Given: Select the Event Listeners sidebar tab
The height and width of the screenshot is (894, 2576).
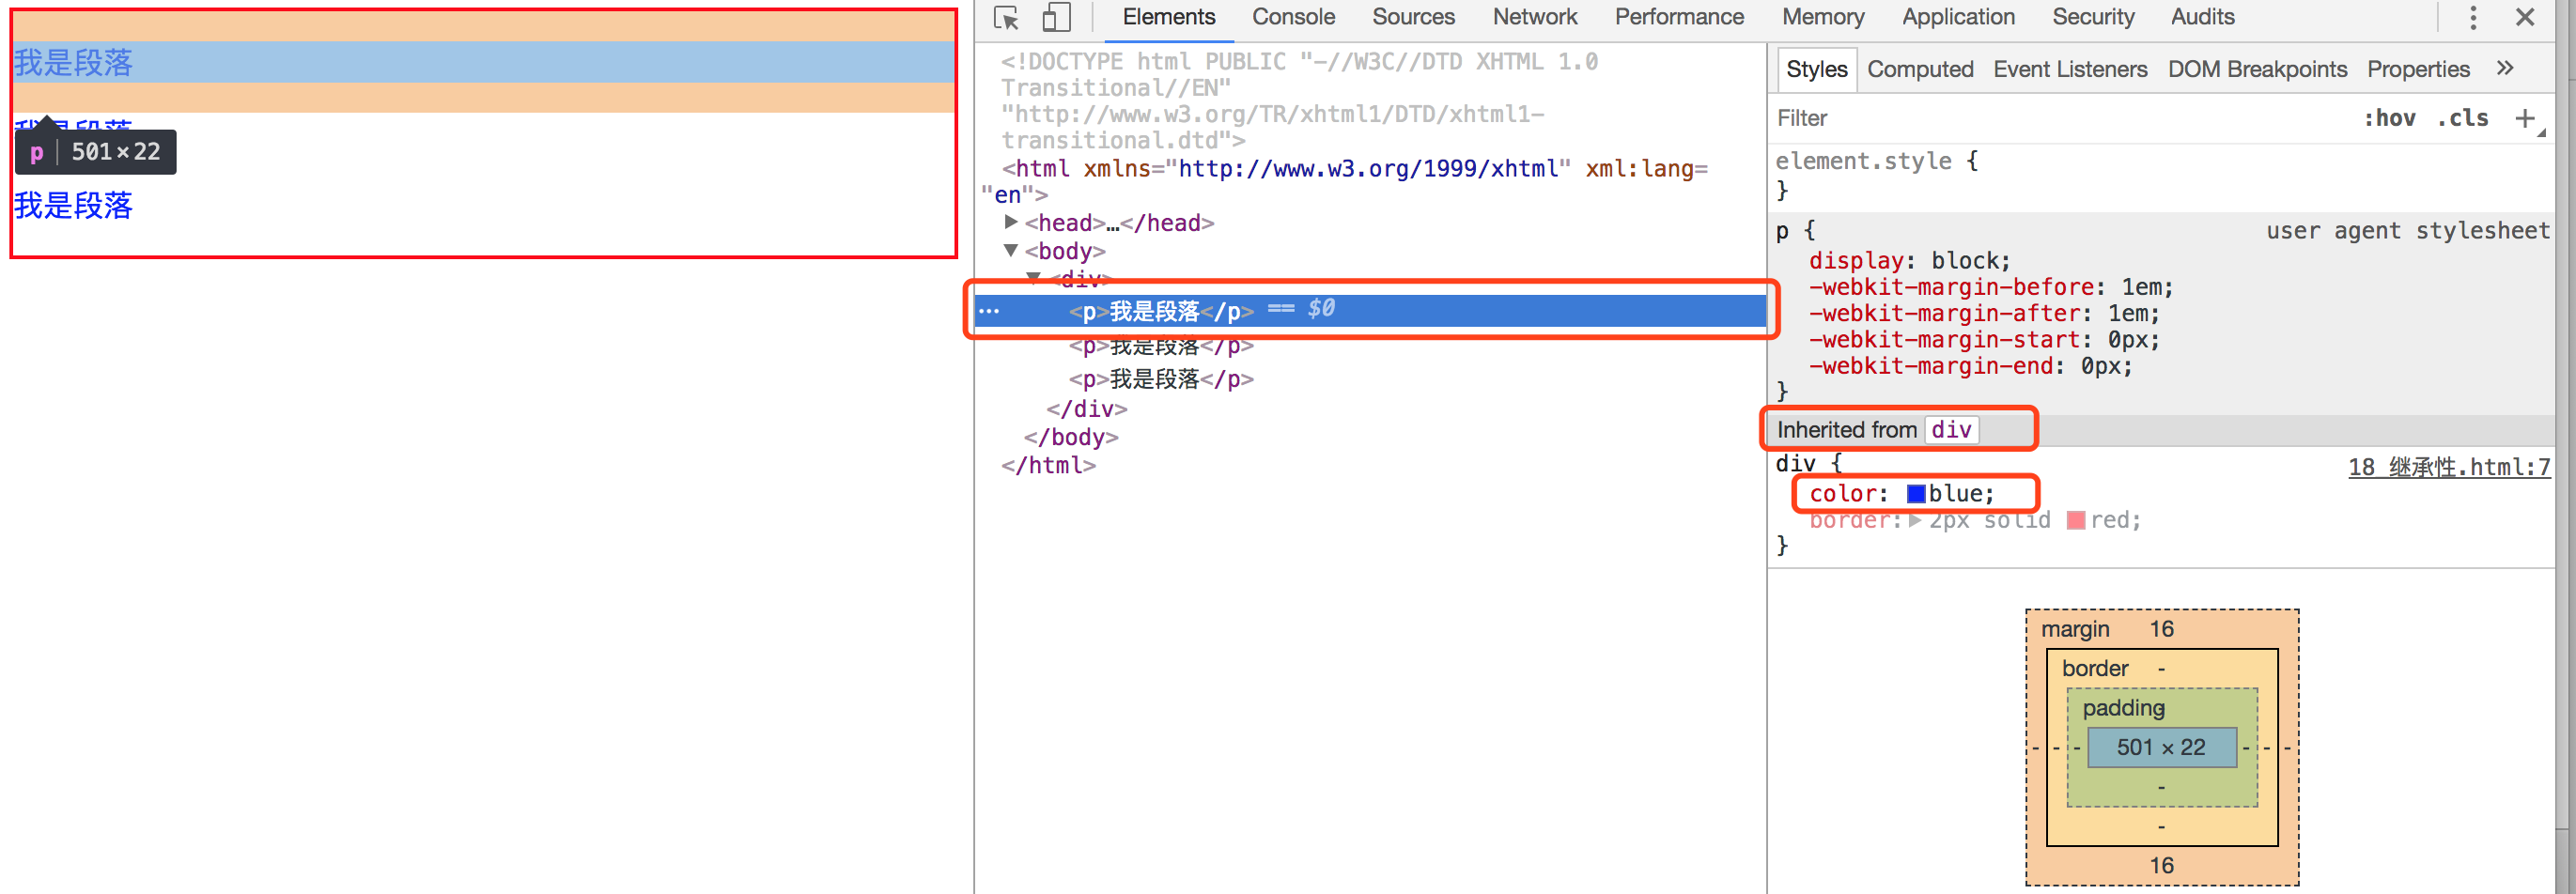Looking at the screenshot, I should (2070, 69).
